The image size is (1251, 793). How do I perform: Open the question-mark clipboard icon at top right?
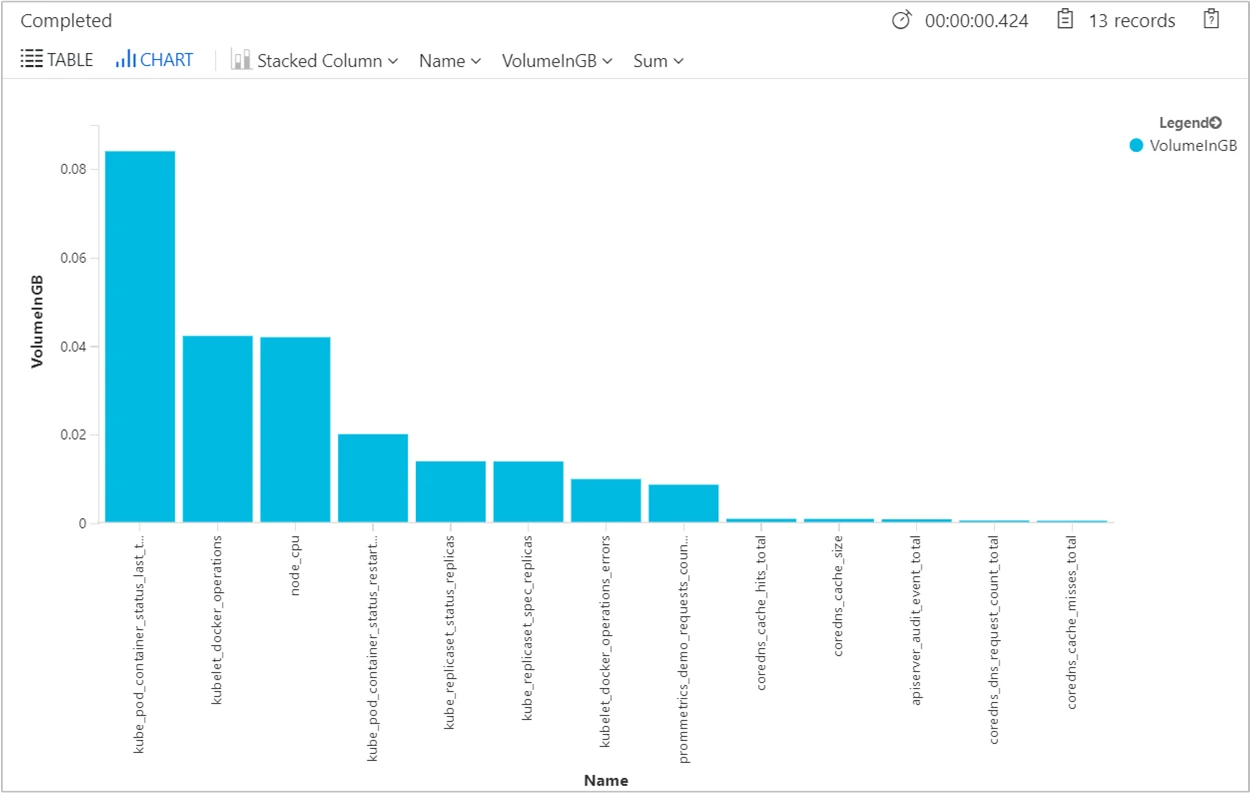tap(1211, 20)
